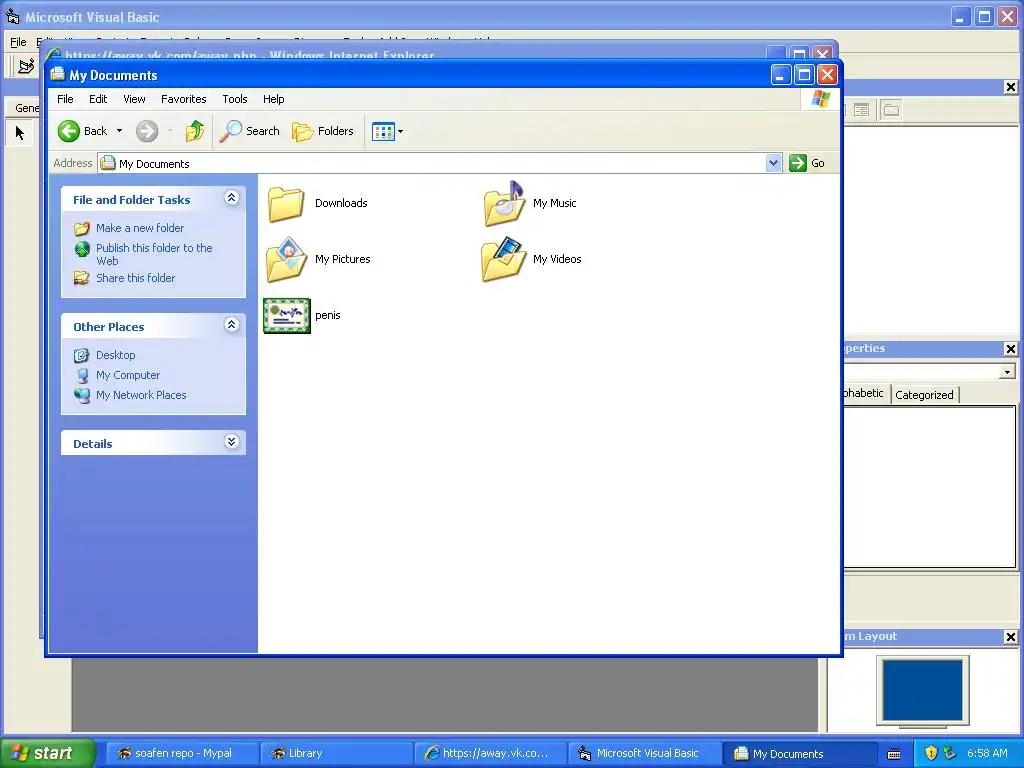Image resolution: width=1024 pixels, height=768 pixels.
Task: Click Publish this folder to the Web
Action: (154, 254)
